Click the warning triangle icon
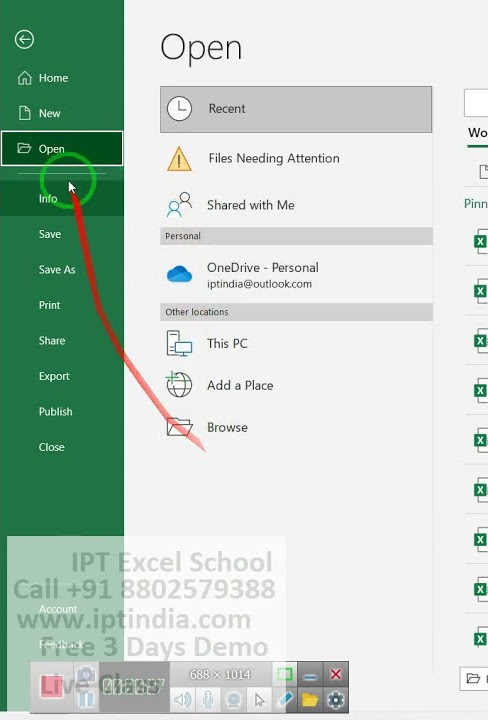488x720 pixels. pyautogui.click(x=179, y=159)
